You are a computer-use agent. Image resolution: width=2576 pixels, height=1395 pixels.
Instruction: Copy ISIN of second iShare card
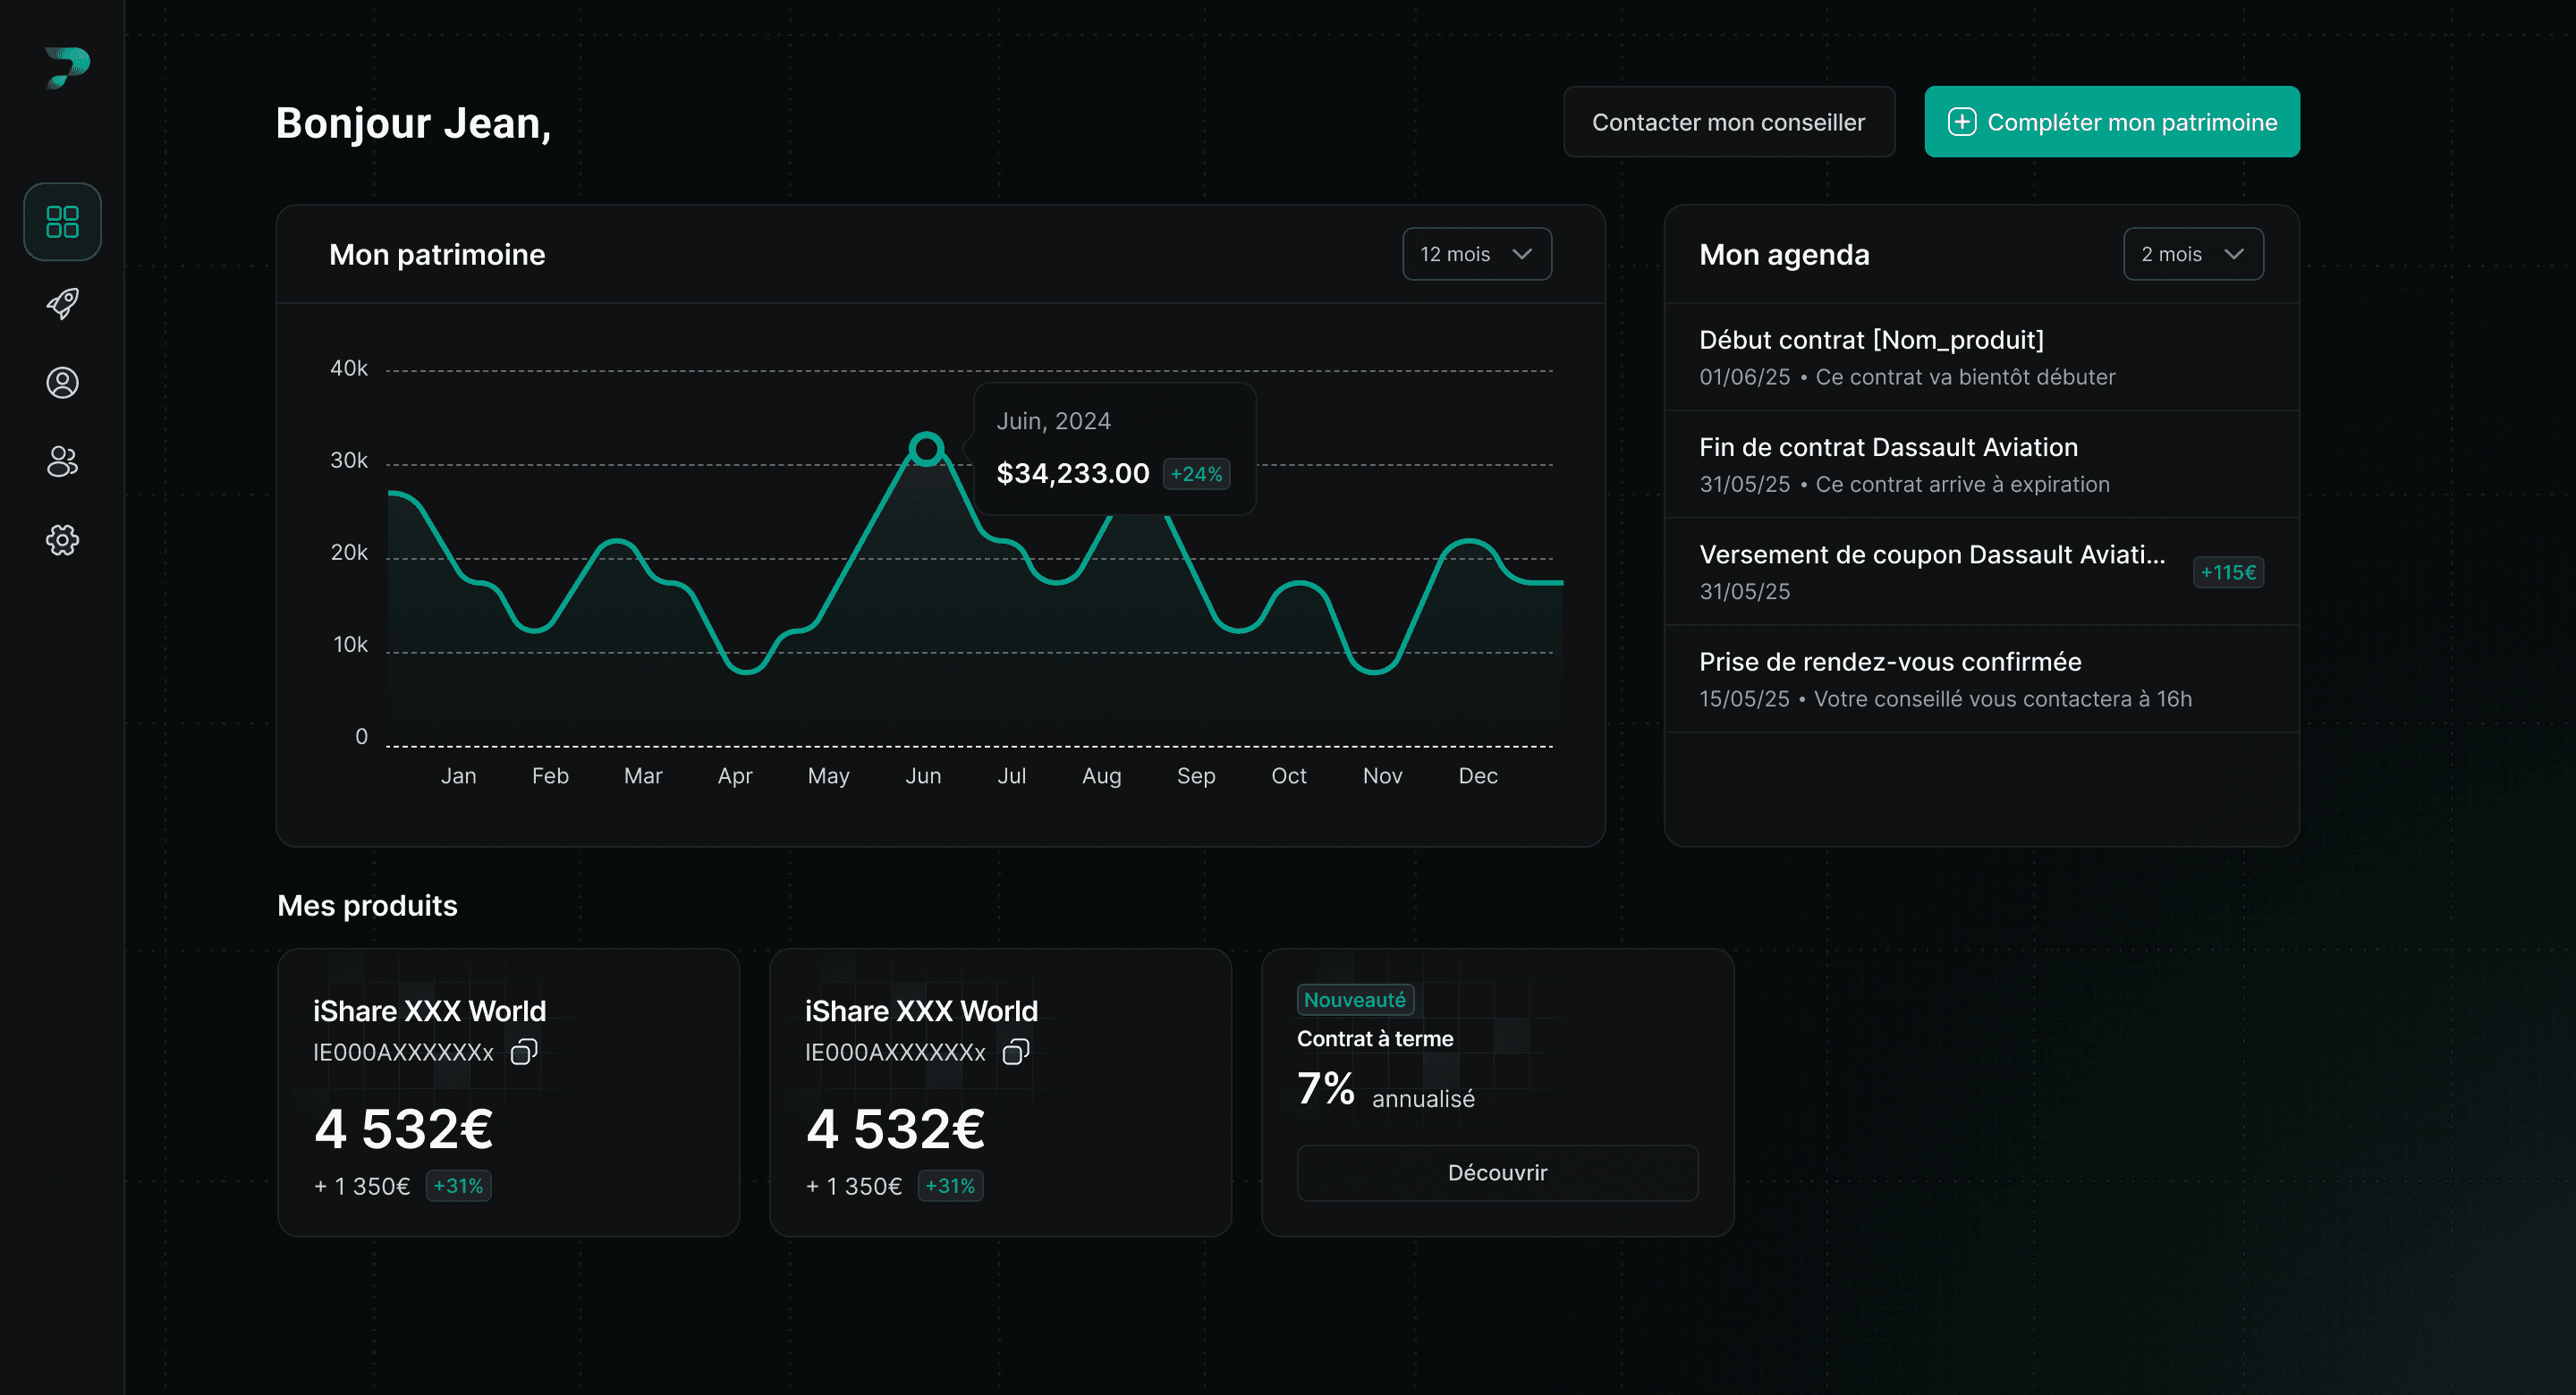(1016, 1051)
